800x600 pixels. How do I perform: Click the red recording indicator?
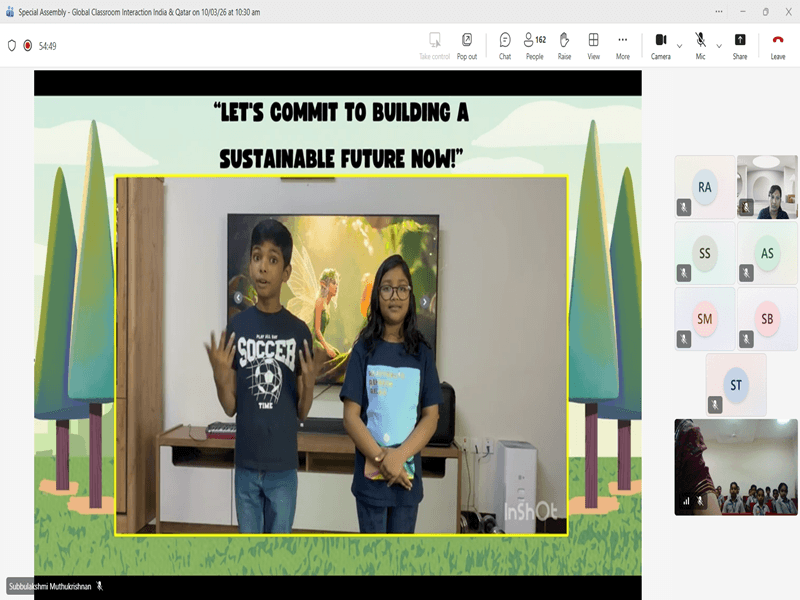[x=27, y=45]
